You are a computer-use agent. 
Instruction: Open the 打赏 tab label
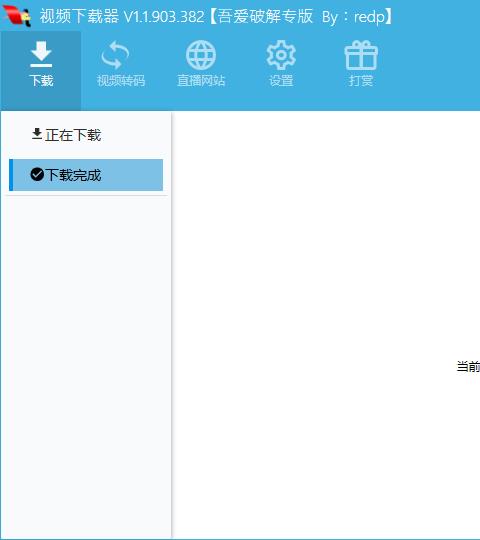pyautogui.click(x=361, y=81)
